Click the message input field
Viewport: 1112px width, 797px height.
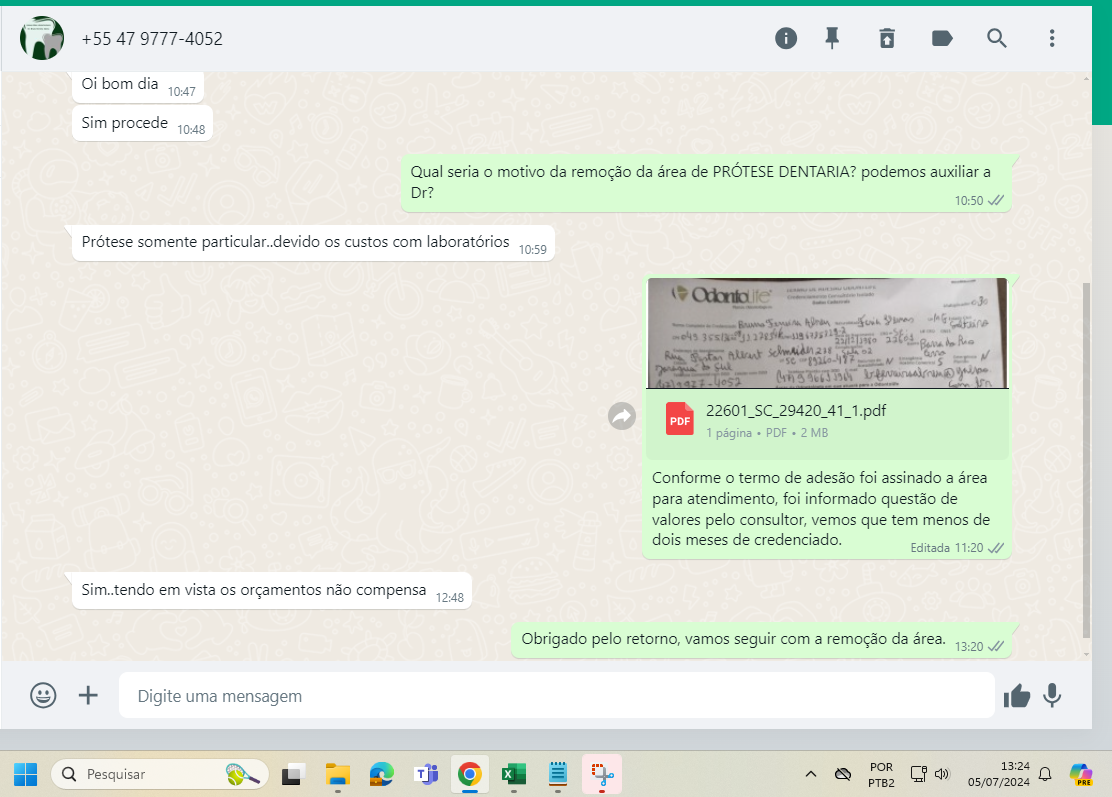pyautogui.click(x=555, y=695)
